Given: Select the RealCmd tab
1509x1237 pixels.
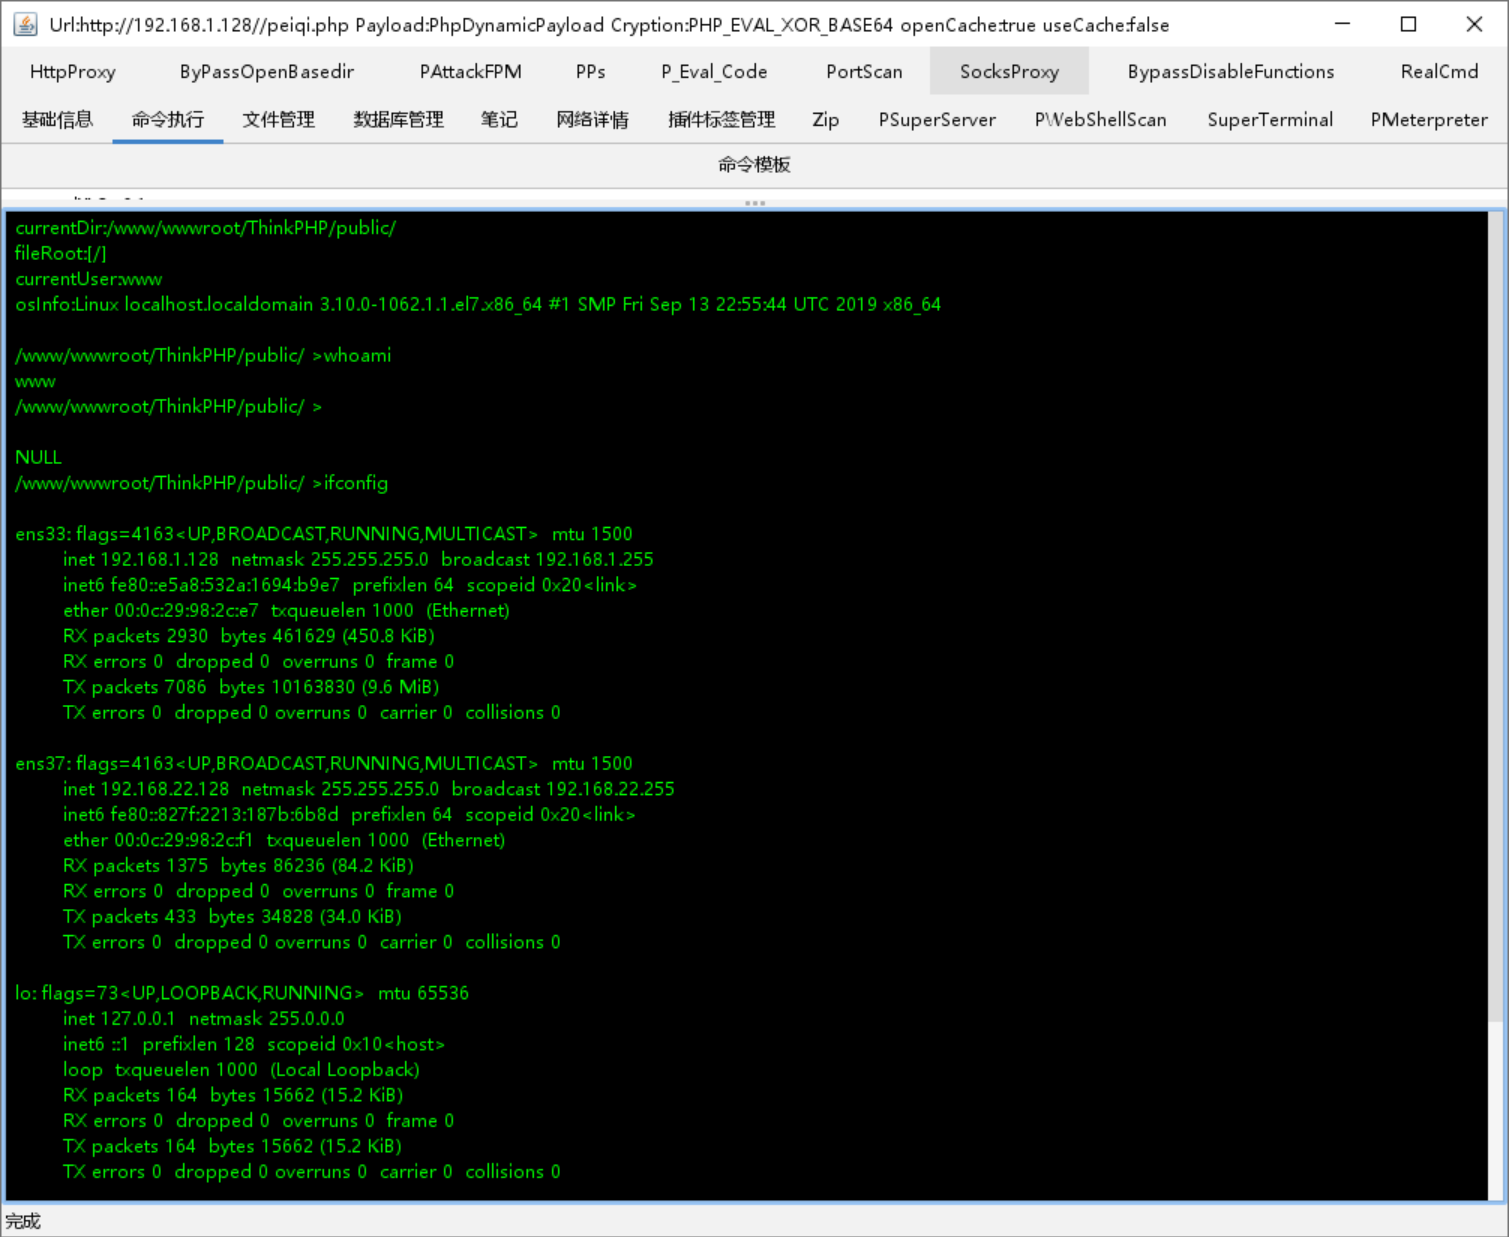Looking at the screenshot, I should pos(1438,72).
